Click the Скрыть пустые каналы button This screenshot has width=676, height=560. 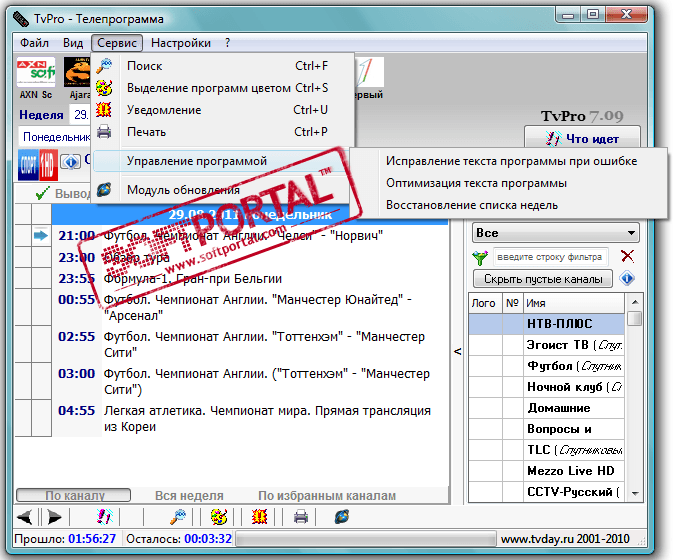pyautogui.click(x=543, y=279)
